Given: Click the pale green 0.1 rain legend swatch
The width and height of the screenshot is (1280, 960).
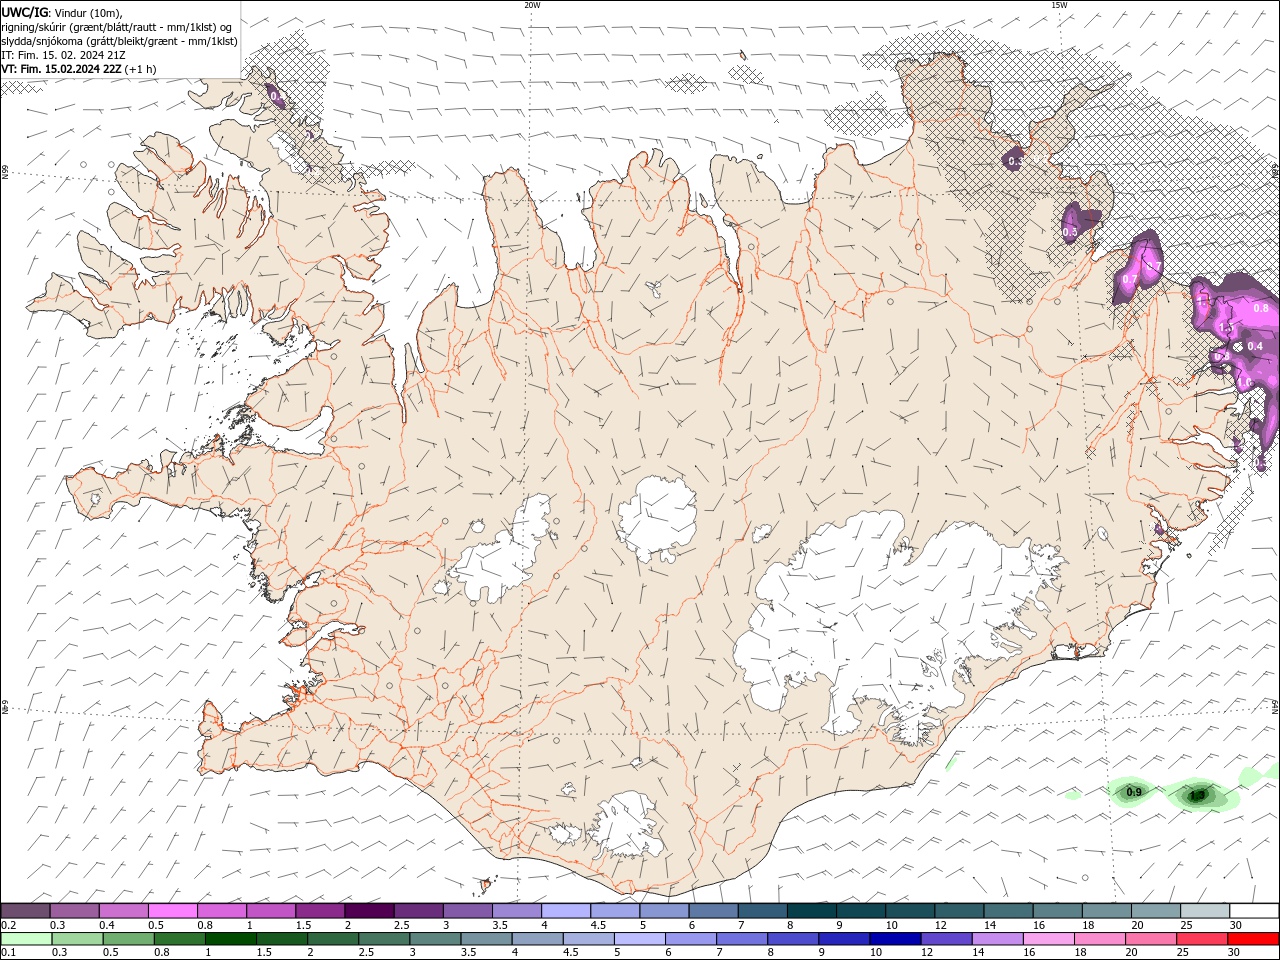Looking at the screenshot, I should [x=27, y=939].
